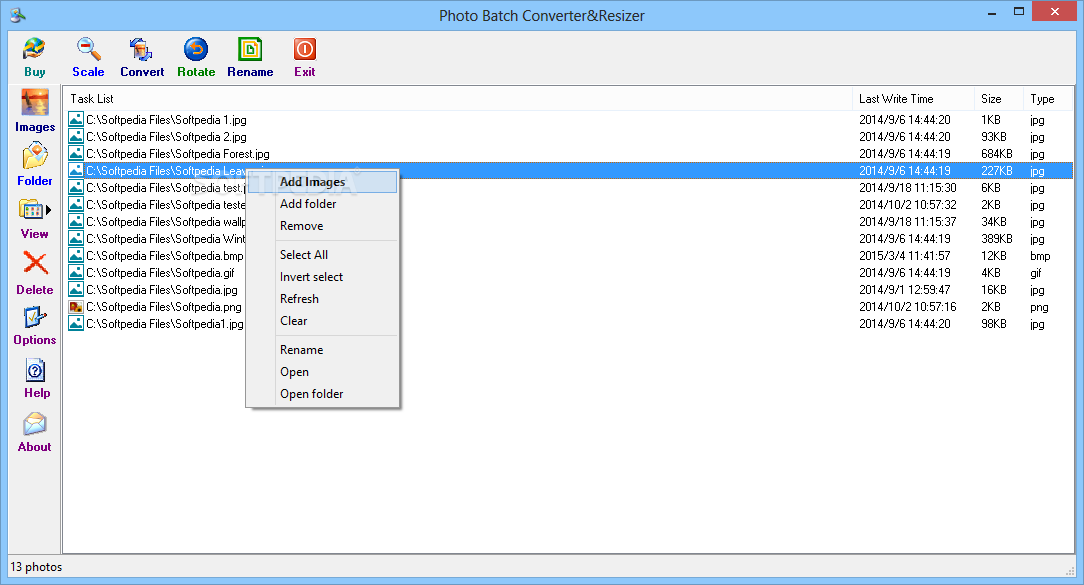Click the 2014/9/1 12:59:47 timestamp

tap(904, 290)
